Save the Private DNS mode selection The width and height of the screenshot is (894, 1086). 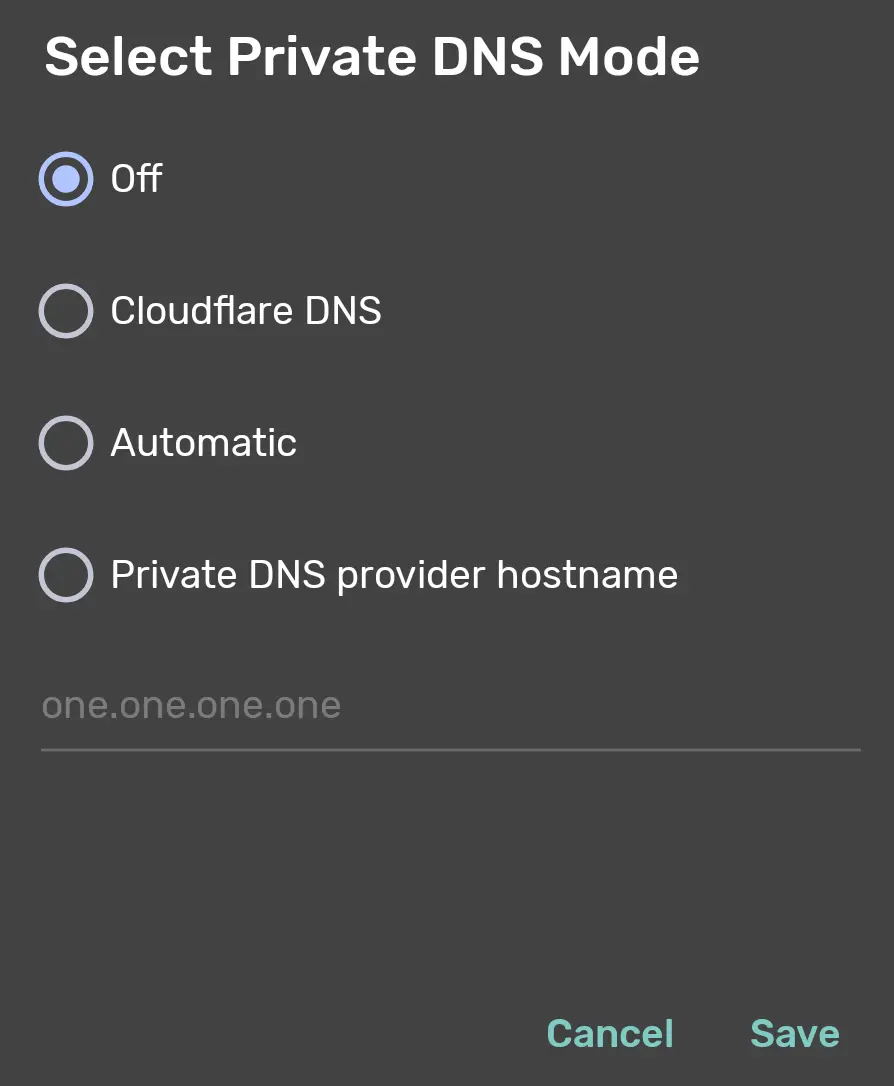coord(795,1033)
